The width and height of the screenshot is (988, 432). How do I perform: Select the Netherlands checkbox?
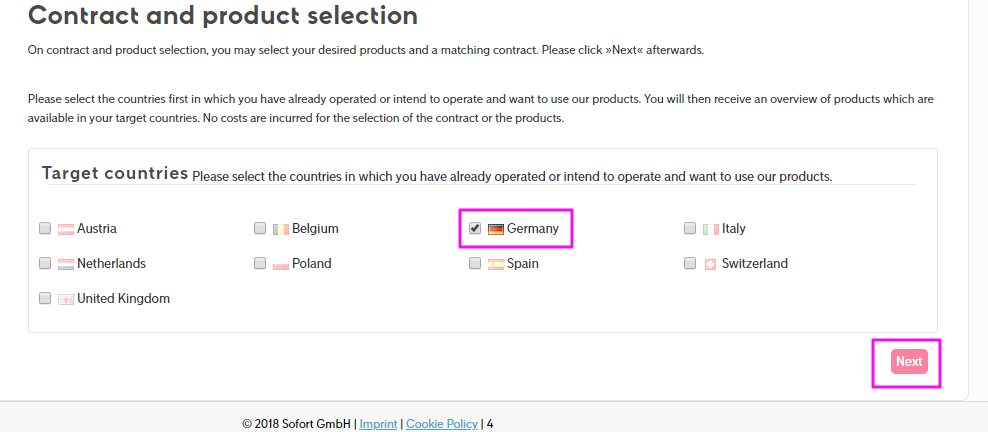coord(45,263)
